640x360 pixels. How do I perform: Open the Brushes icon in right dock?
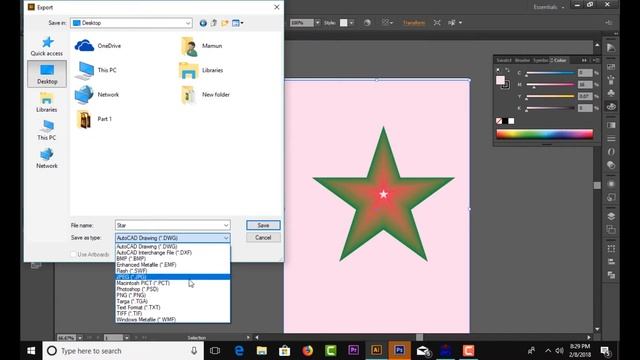point(611,79)
